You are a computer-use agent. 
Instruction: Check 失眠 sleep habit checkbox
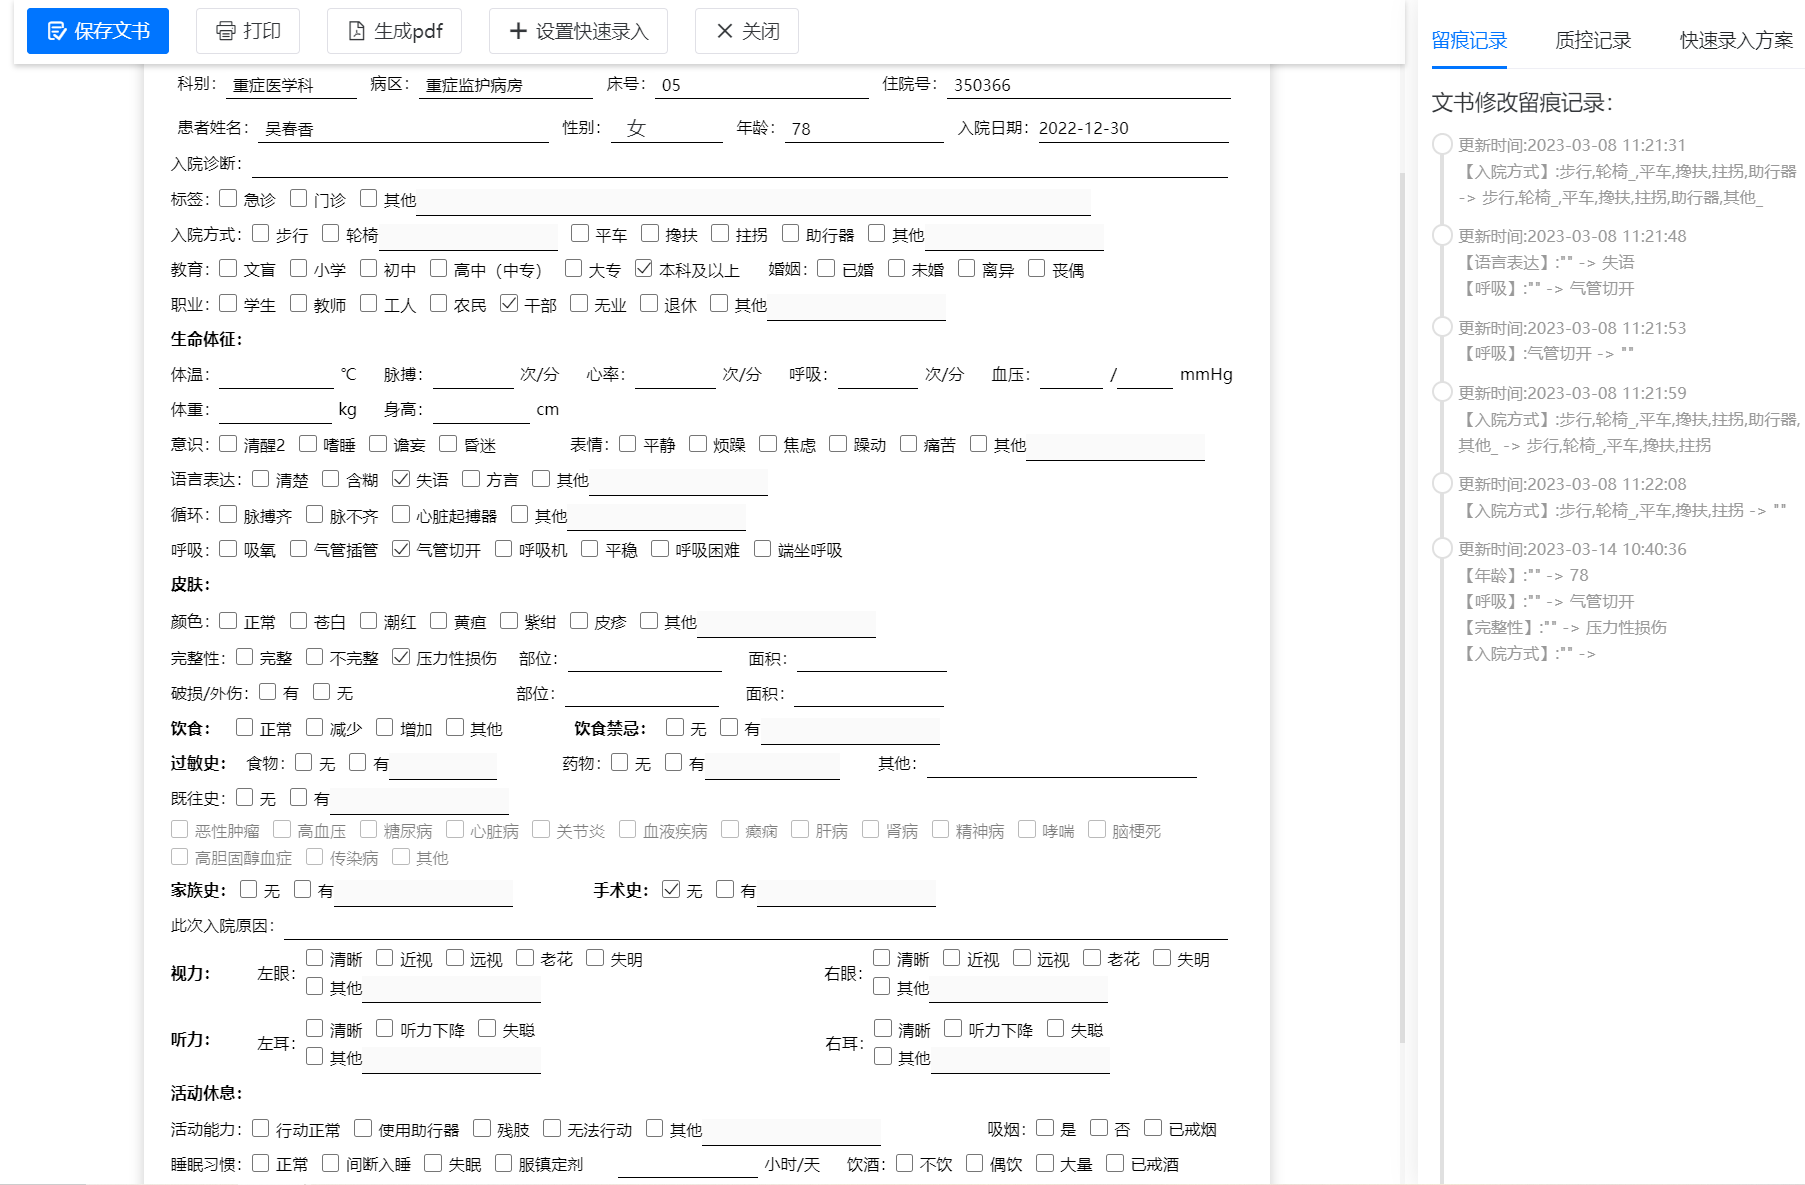(433, 1163)
